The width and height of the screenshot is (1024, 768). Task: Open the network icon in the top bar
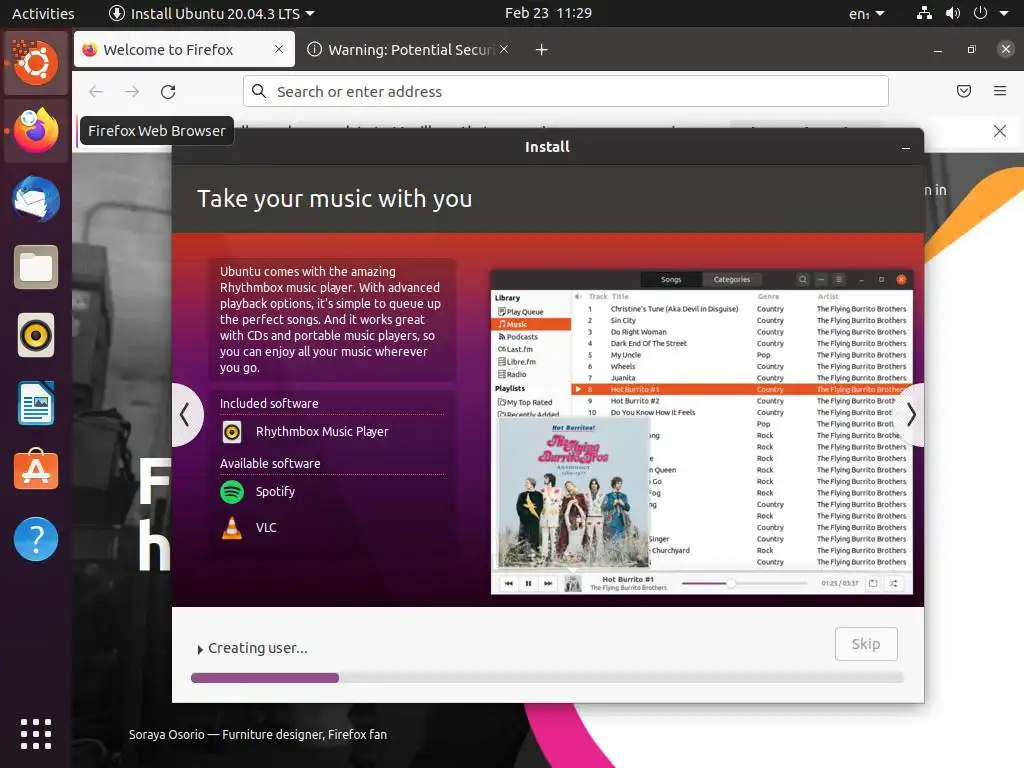(924, 13)
